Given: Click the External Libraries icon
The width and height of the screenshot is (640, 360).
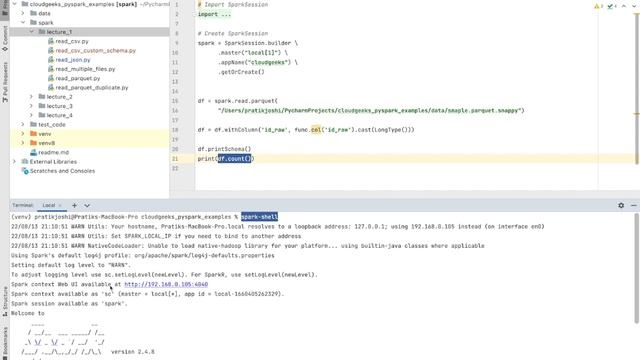Looking at the screenshot, I should click(25, 162).
